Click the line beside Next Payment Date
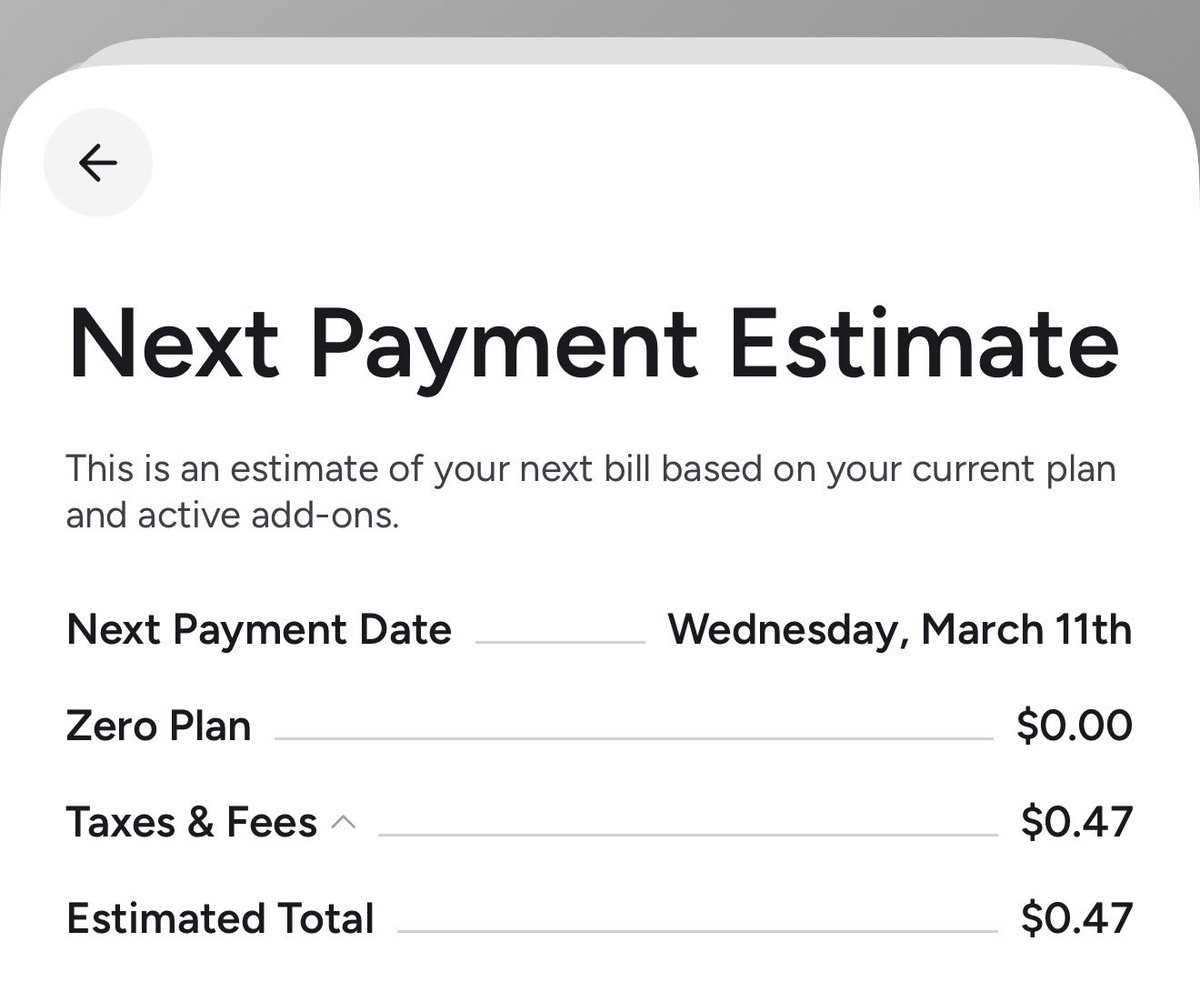Screen dimensions: 1200x992 560,642
